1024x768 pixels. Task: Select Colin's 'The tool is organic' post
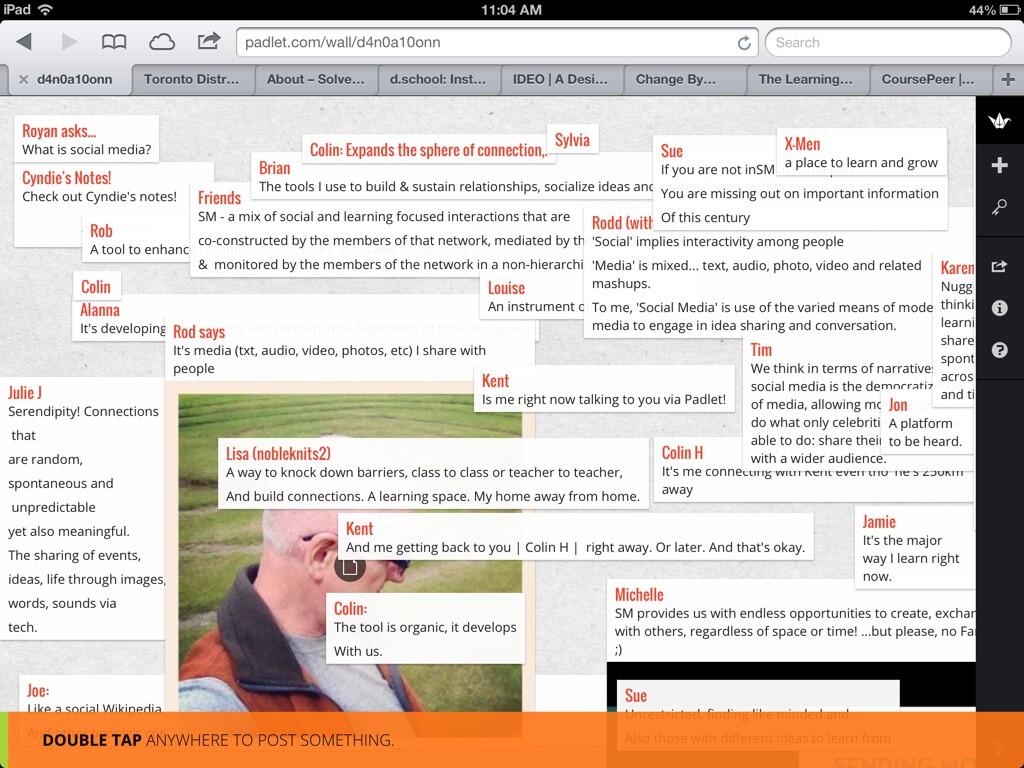(x=425, y=628)
